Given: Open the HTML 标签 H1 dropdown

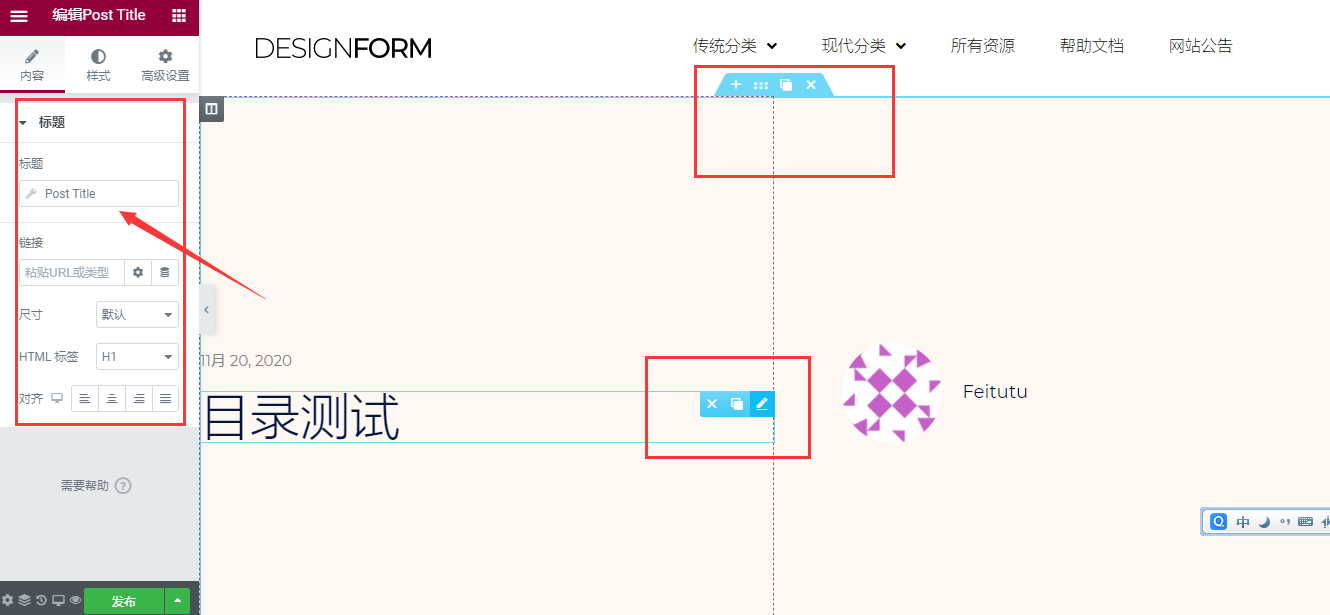Looking at the screenshot, I should (137, 356).
